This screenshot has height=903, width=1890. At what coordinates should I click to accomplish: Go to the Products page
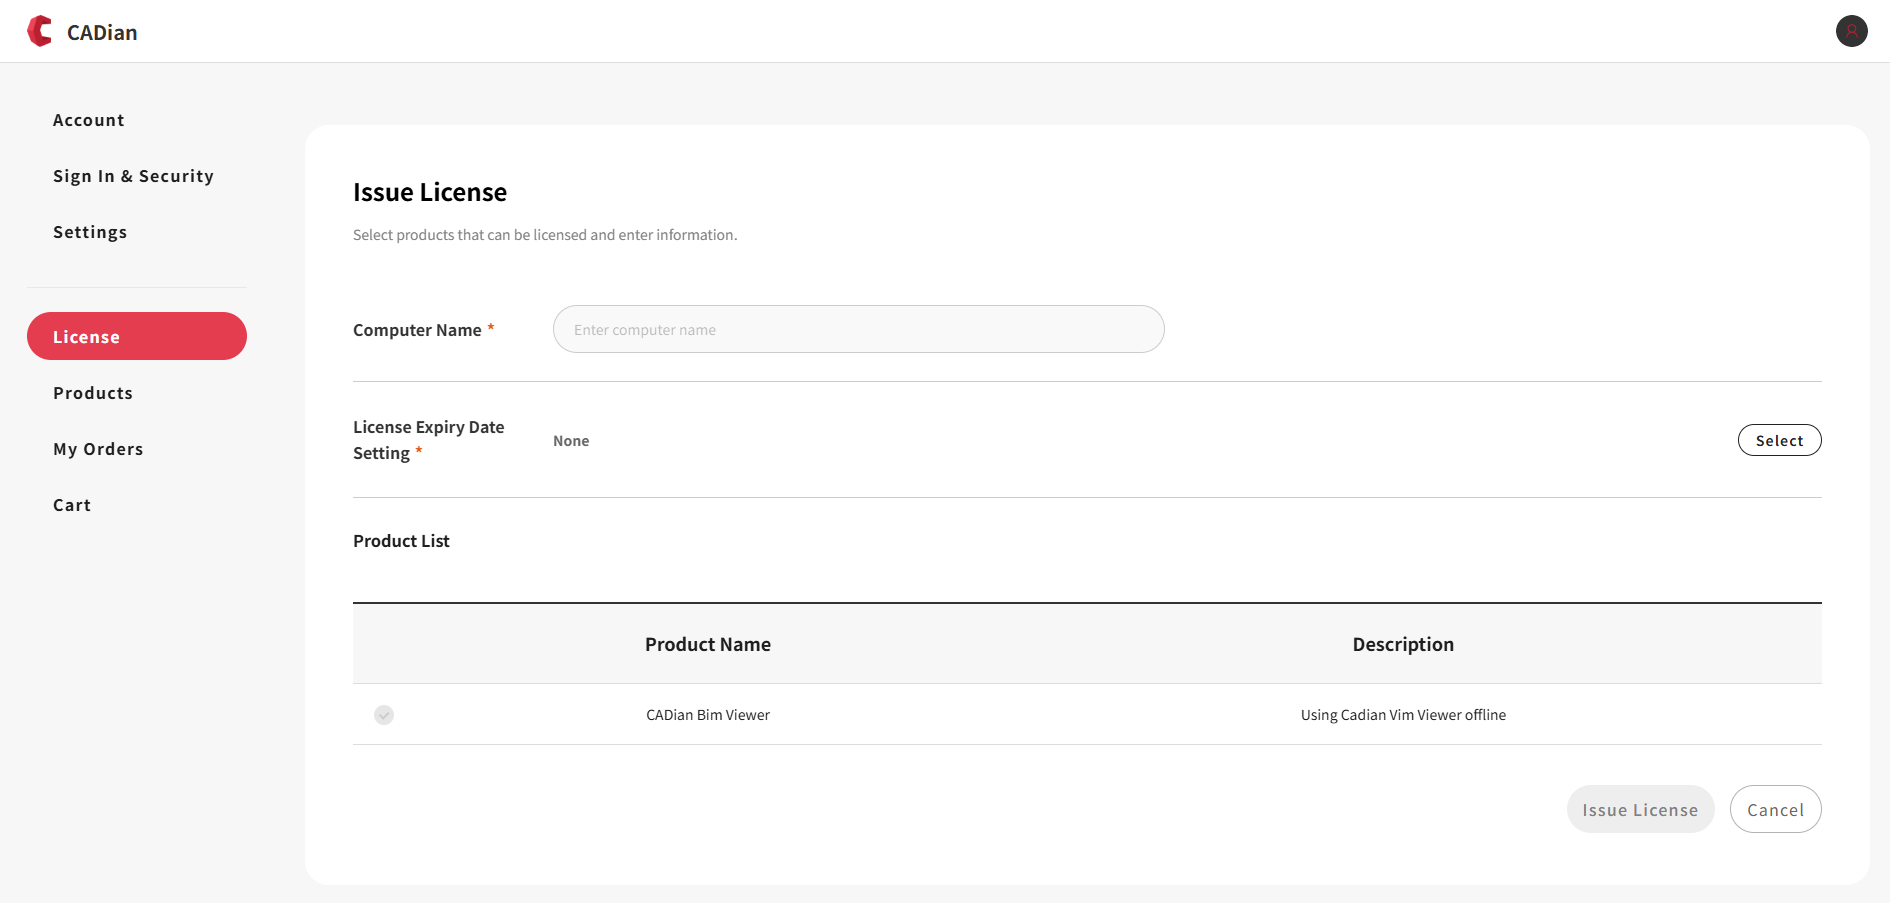(x=93, y=392)
